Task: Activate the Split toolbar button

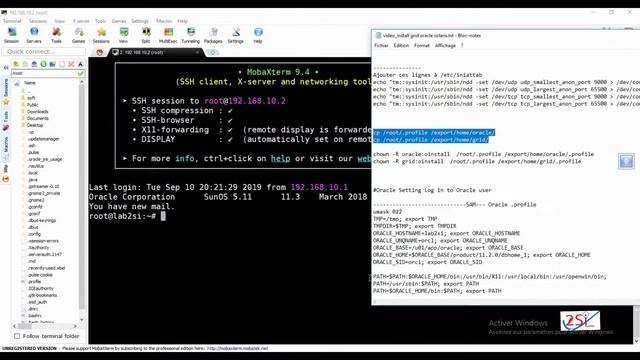Action: tap(146, 36)
